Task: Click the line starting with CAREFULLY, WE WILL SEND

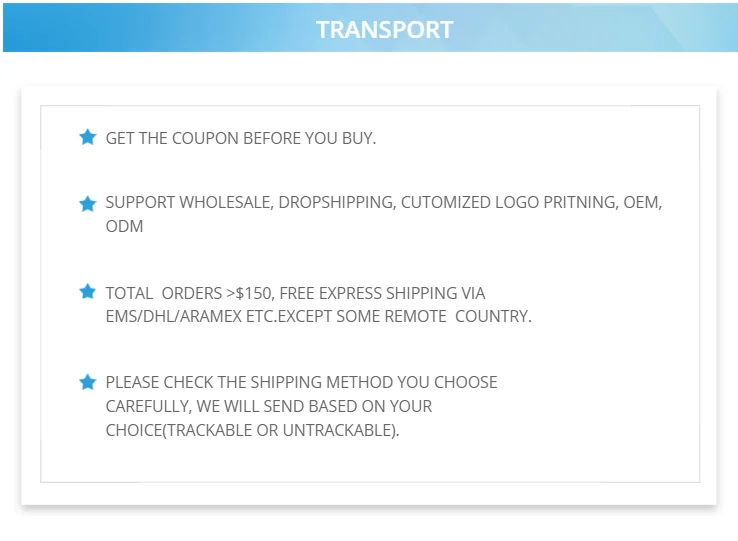Action: (269, 406)
